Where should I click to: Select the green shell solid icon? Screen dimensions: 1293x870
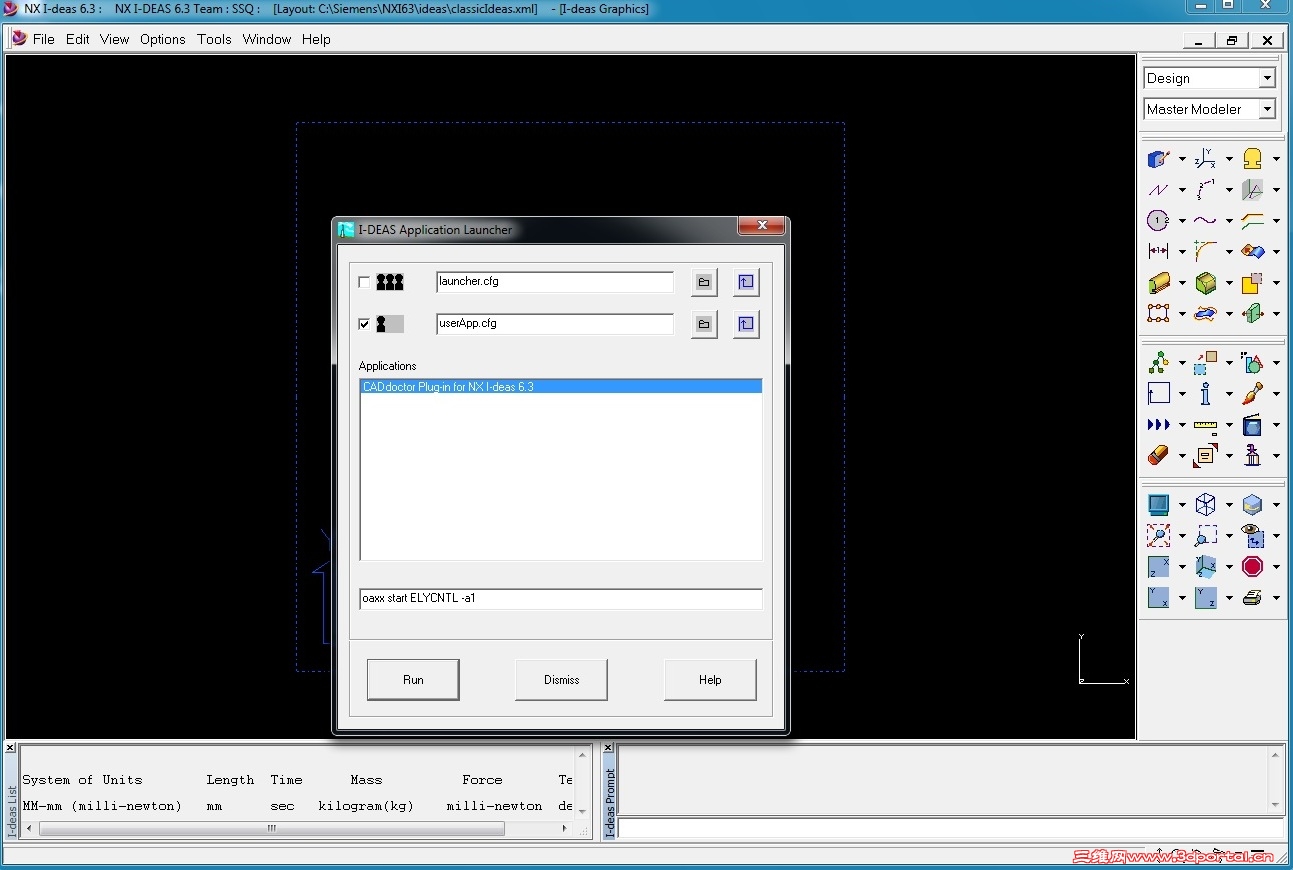point(1206,283)
